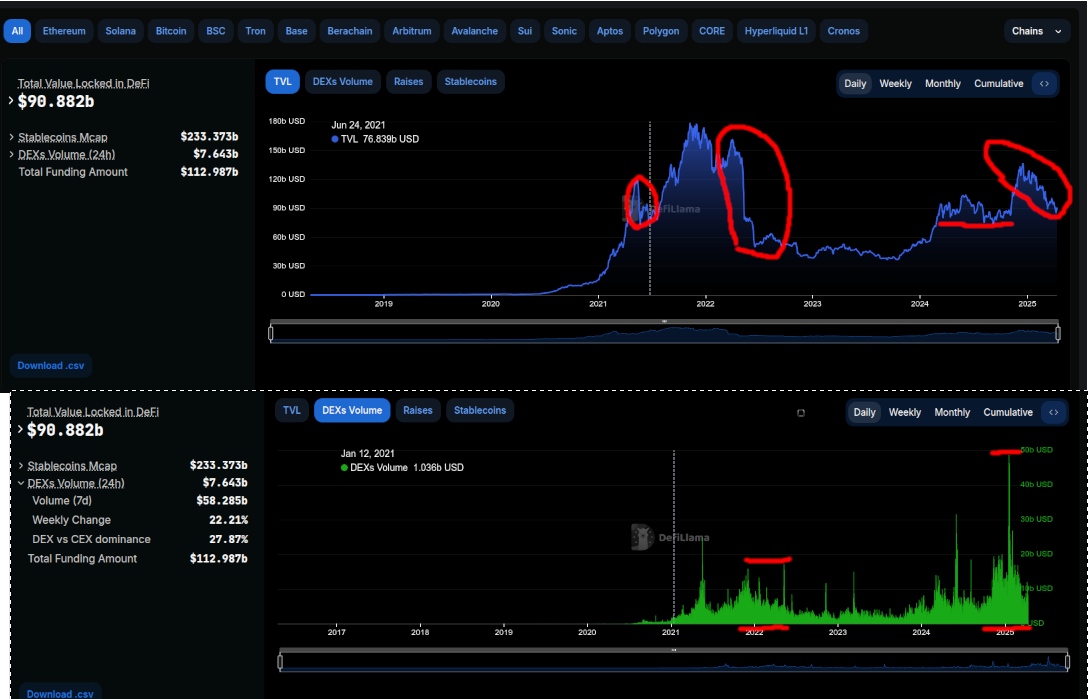1091x699 pixels.
Task: Select Weekly interval in the DEXs Volume chart panel
Action: point(905,412)
